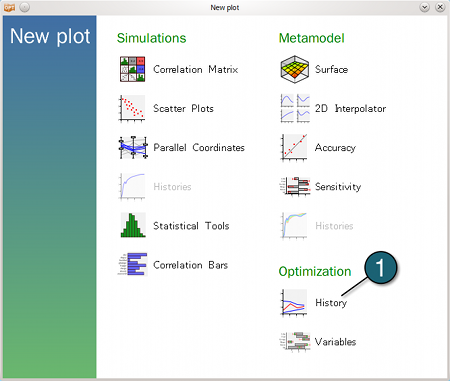Image resolution: width=450 pixels, height=381 pixels.
Task: Click the Variables label
Action: point(335,342)
